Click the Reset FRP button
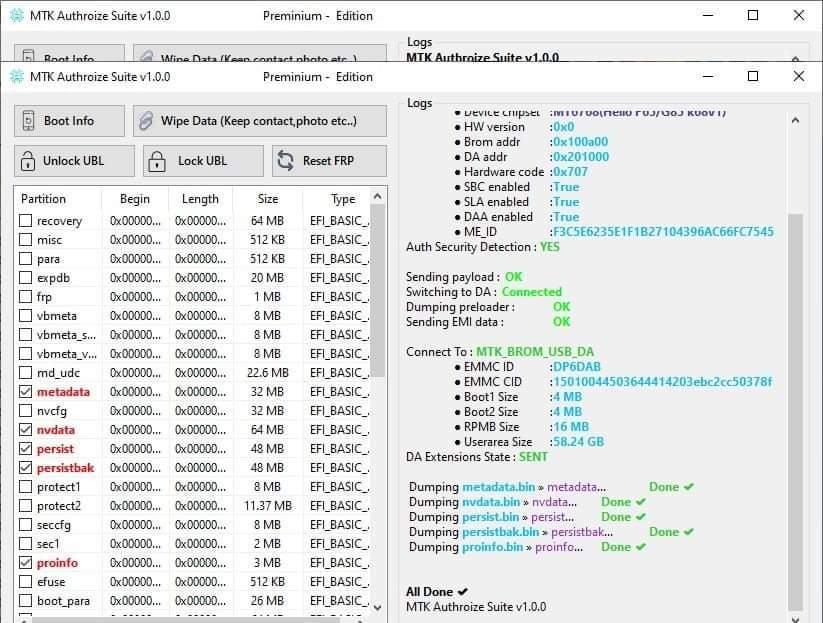 pos(329,161)
